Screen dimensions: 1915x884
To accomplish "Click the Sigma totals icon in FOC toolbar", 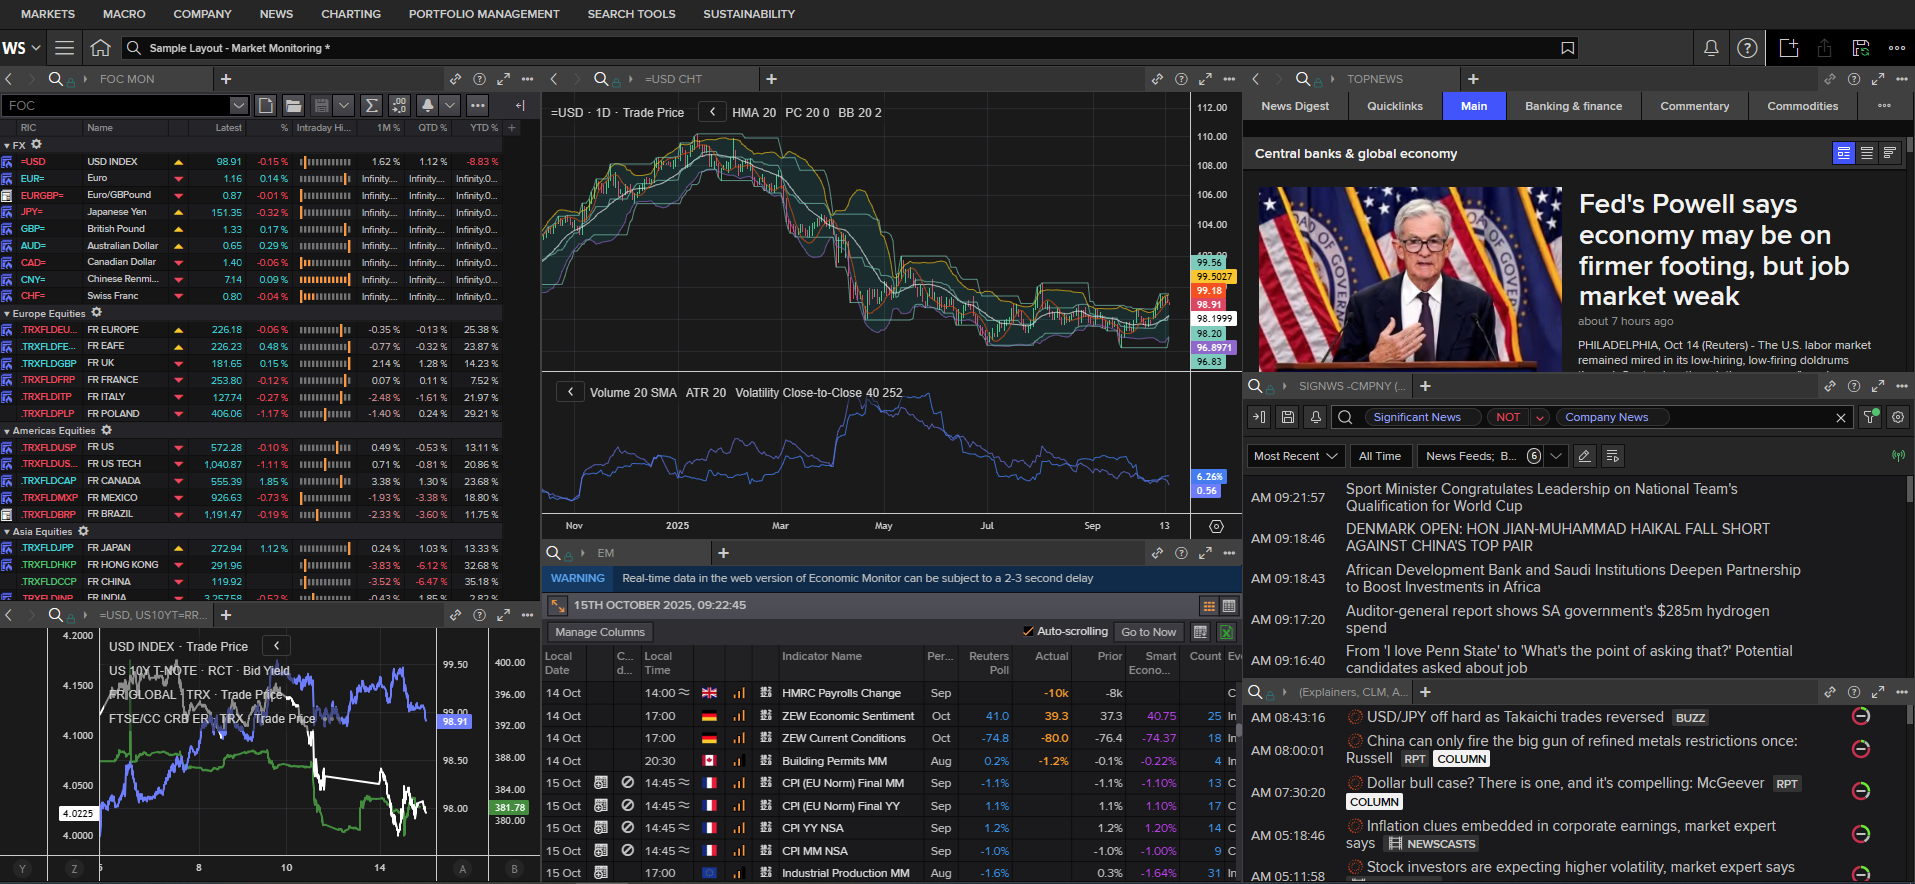I will pyautogui.click(x=371, y=105).
